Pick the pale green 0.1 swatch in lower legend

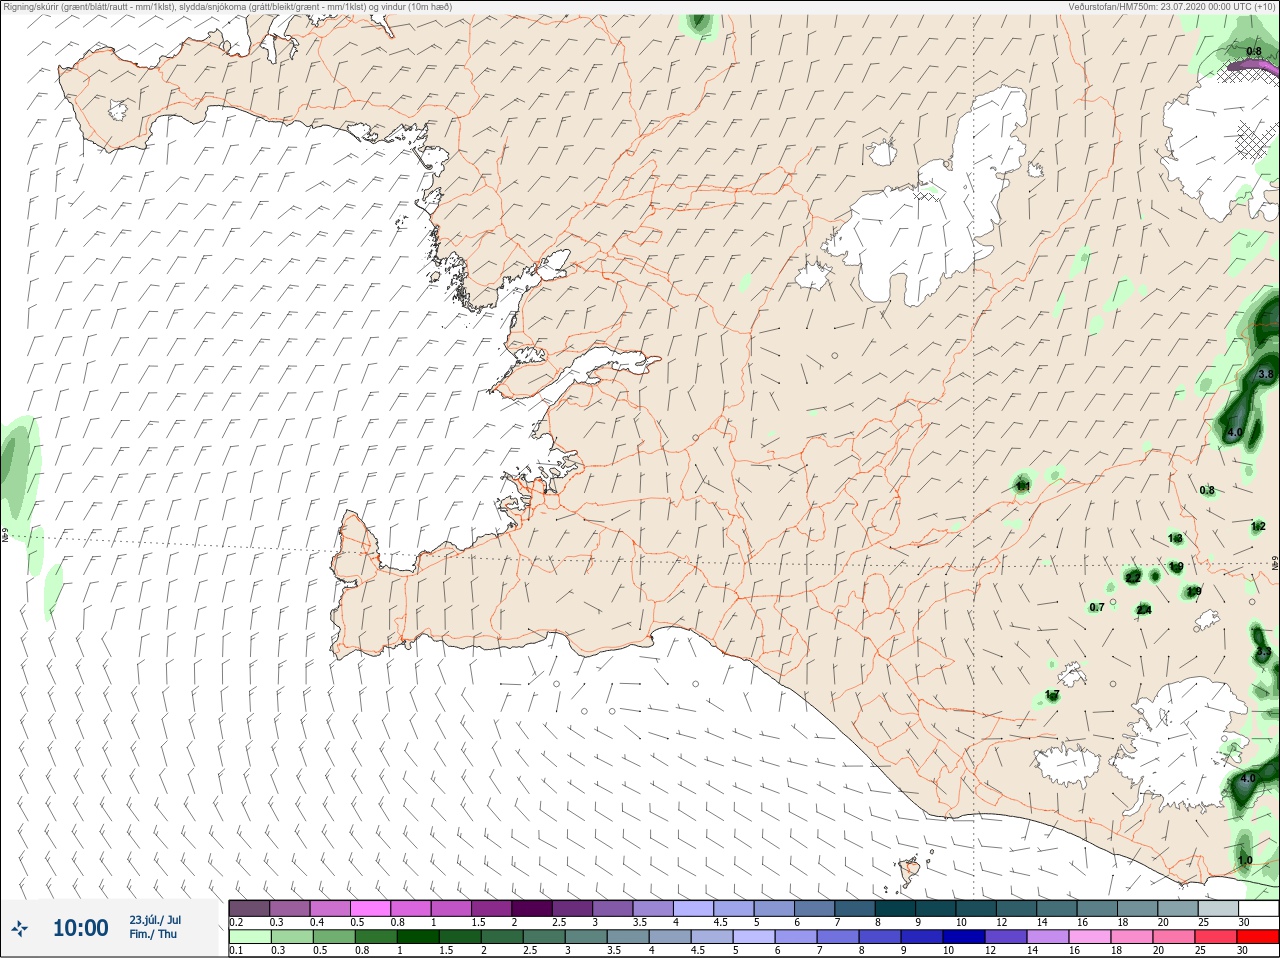(249, 938)
